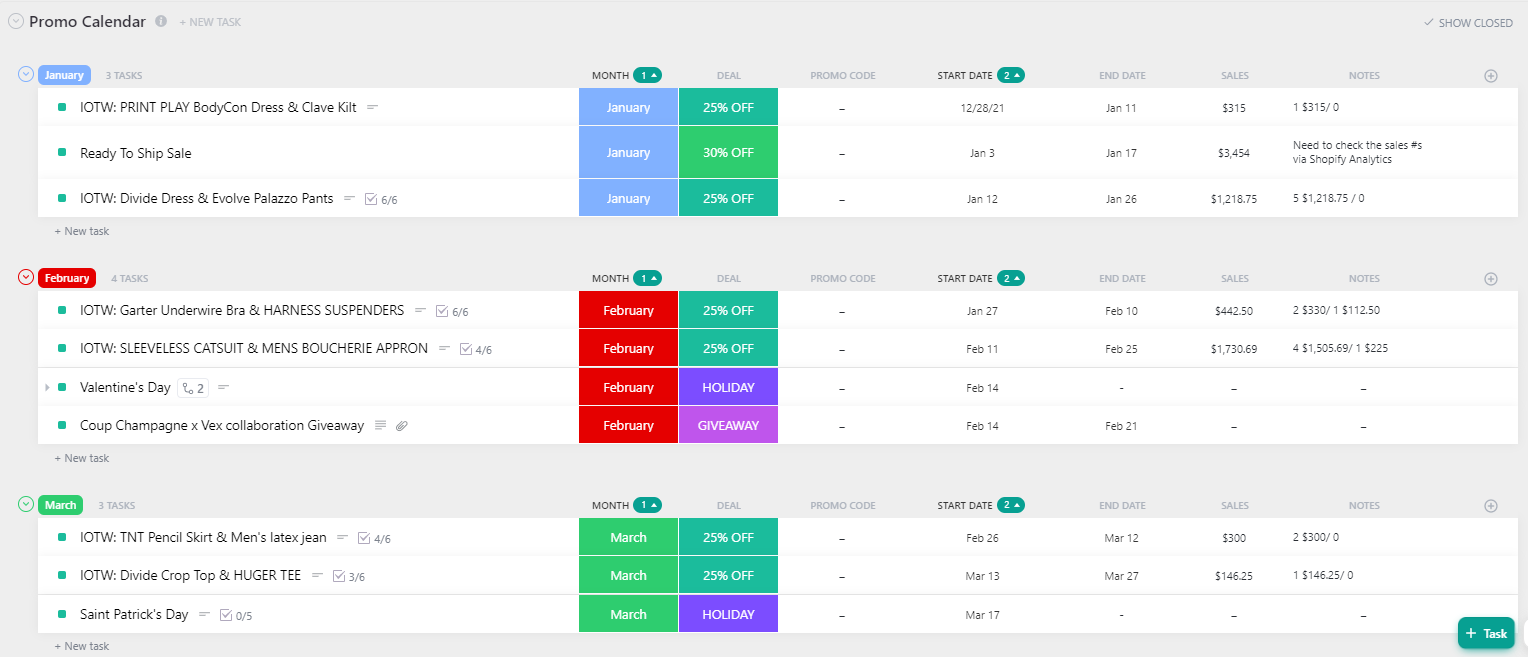Click status square of Saint Patrick's Day
1528x657 pixels.
point(62,614)
